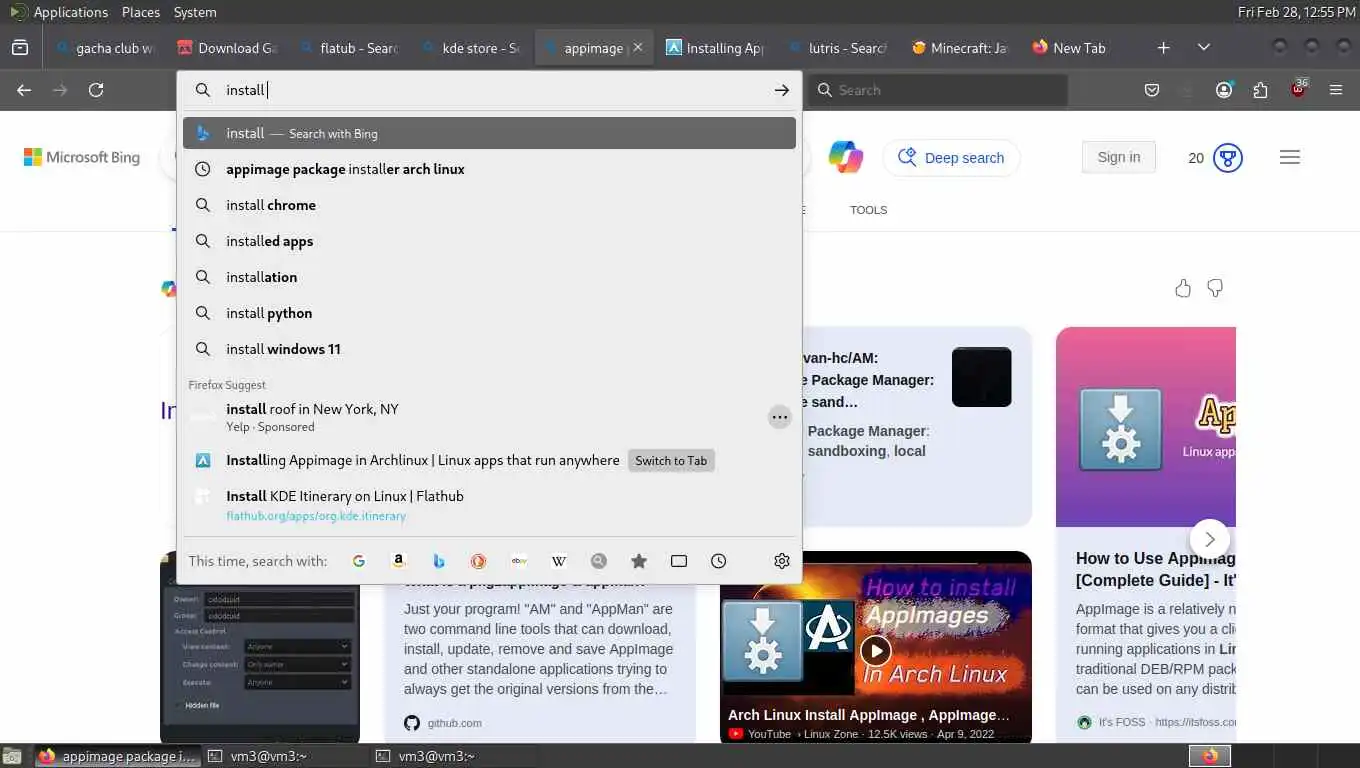Search with DuckDuckGo one-off icon

[x=479, y=561]
